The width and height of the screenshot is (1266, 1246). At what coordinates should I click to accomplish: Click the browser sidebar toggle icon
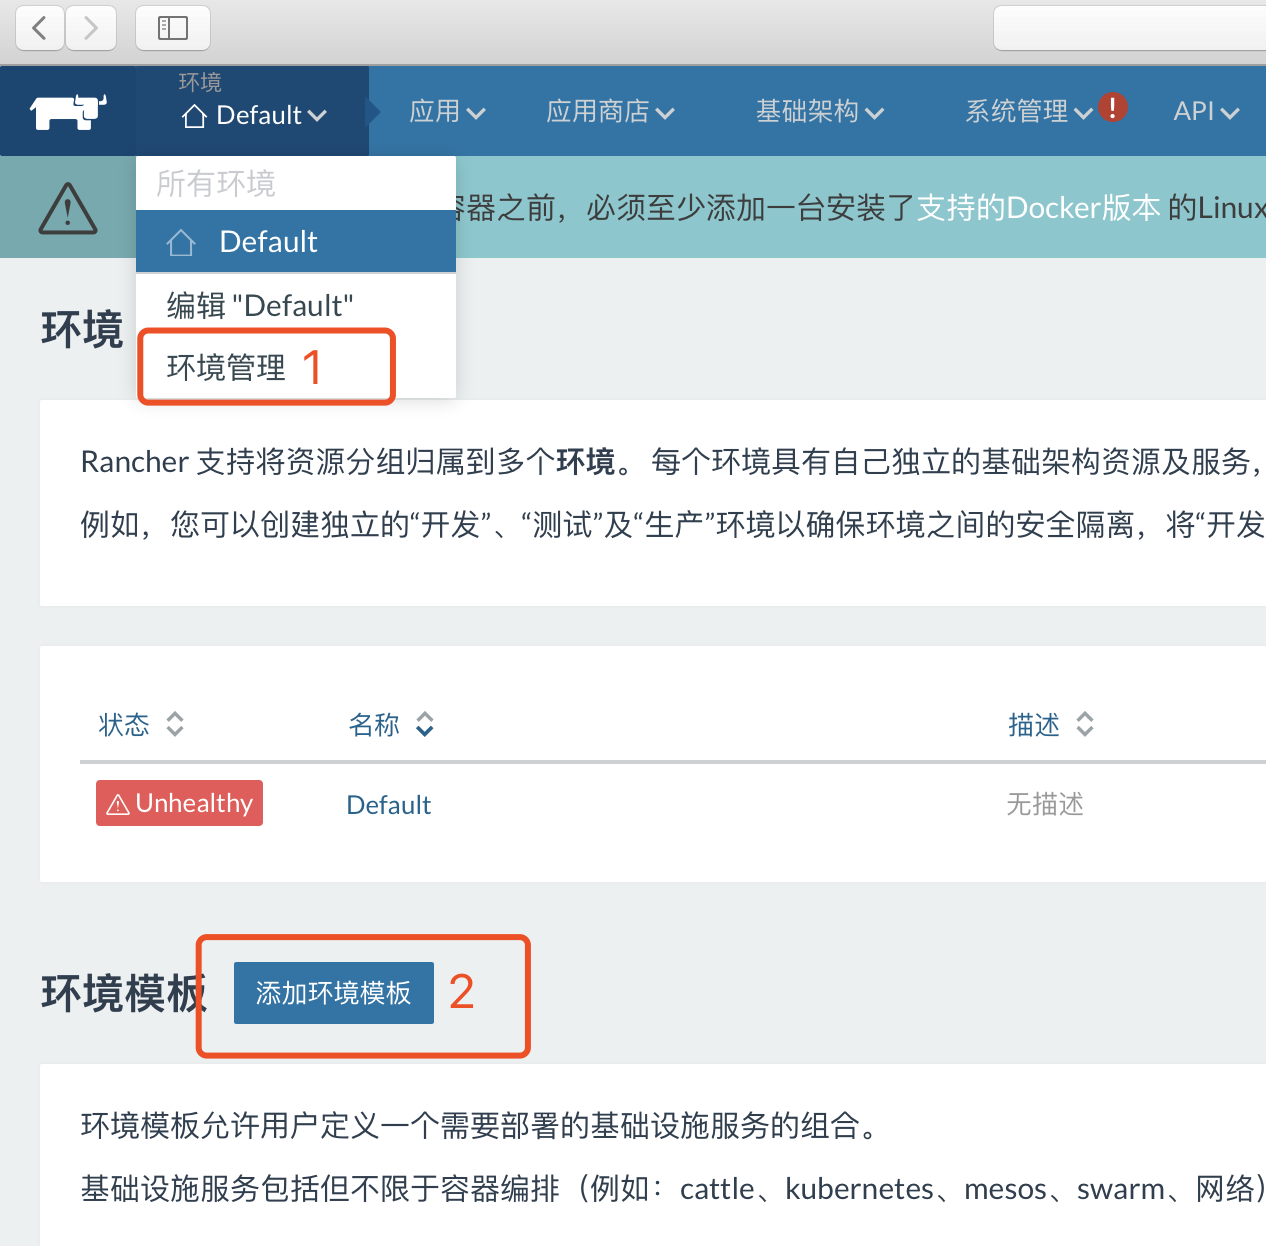point(172,28)
